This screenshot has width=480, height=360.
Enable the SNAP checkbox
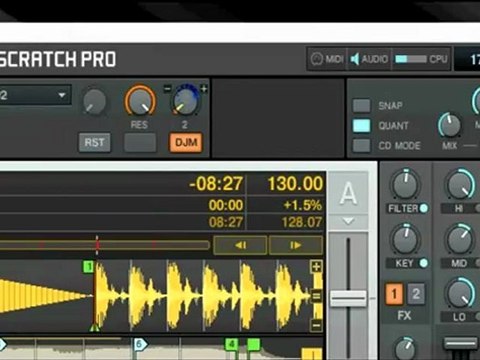pyautogui.click(x=361, y=106)
